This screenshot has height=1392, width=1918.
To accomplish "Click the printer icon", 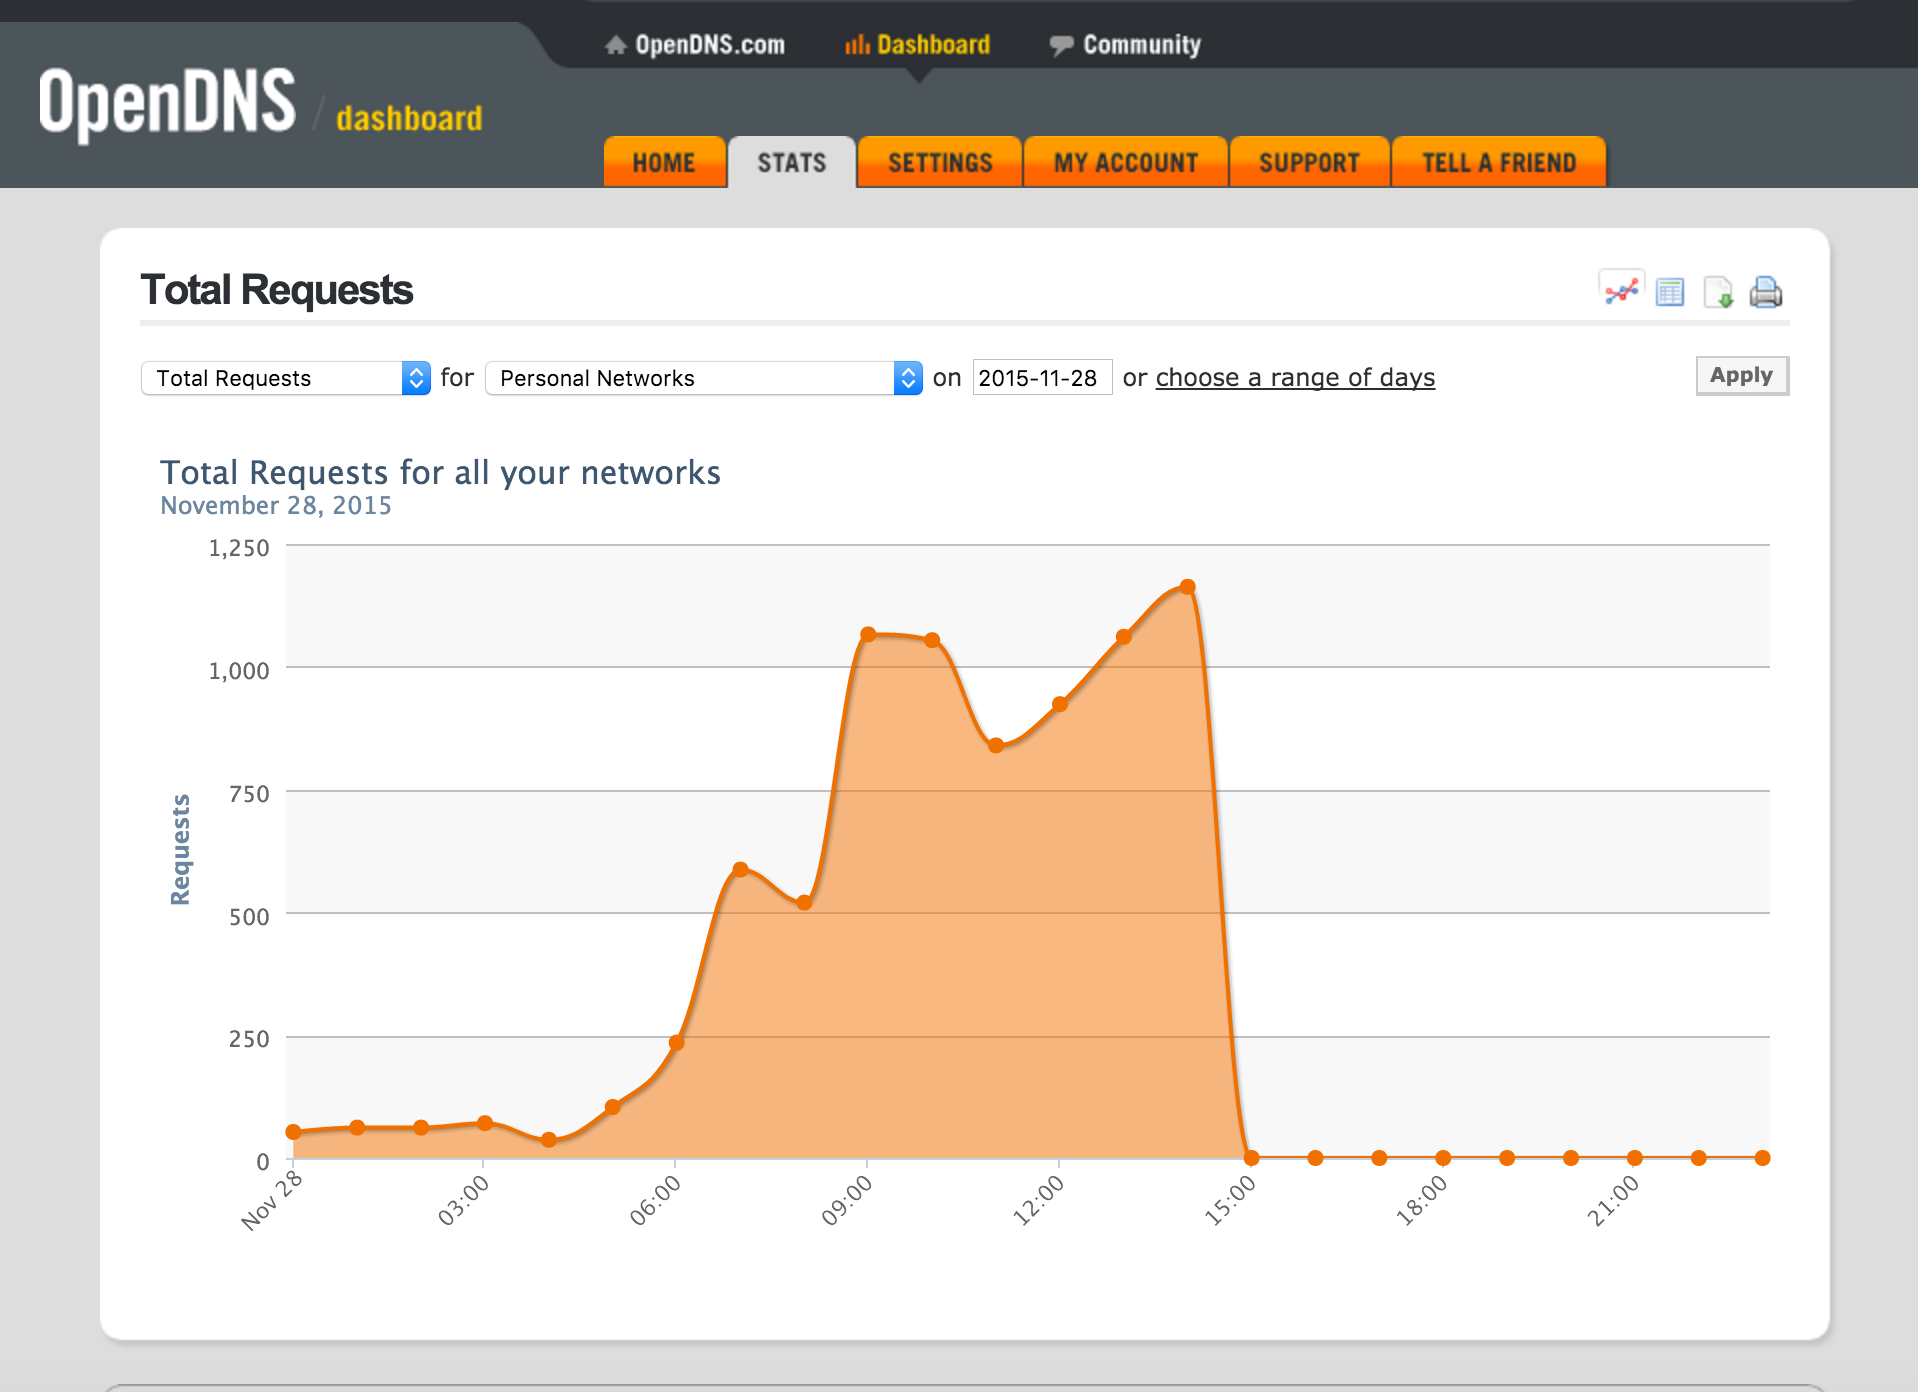I will point(1766,292).
